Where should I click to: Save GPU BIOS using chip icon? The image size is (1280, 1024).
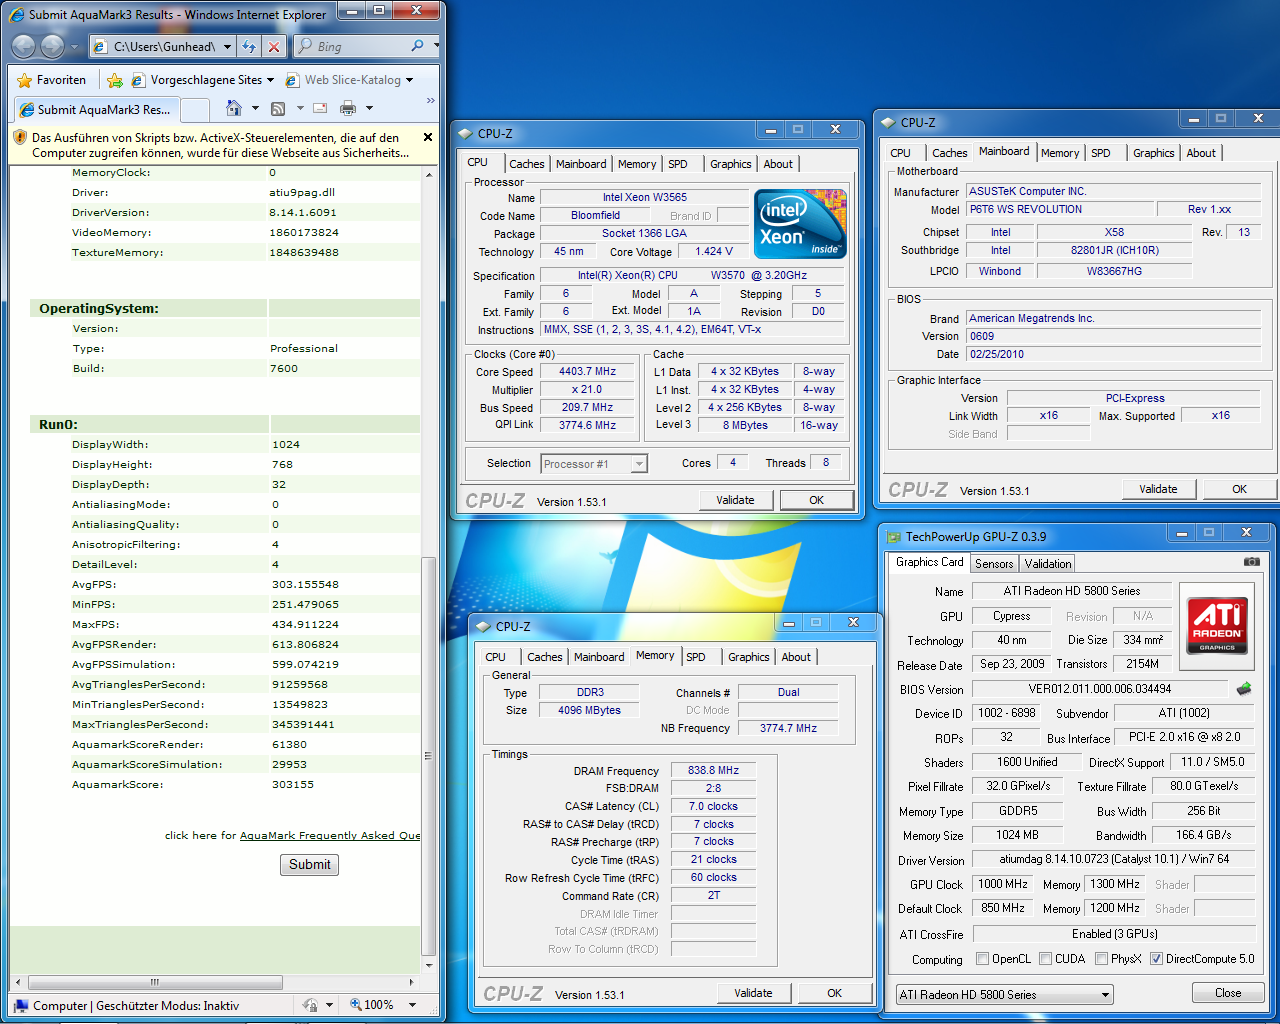[x=1244, y=689]
